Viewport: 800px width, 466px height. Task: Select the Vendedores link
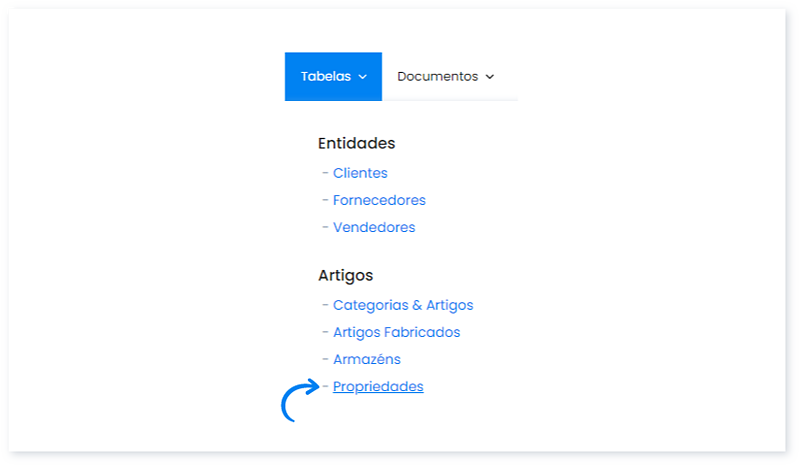[374, 227]
